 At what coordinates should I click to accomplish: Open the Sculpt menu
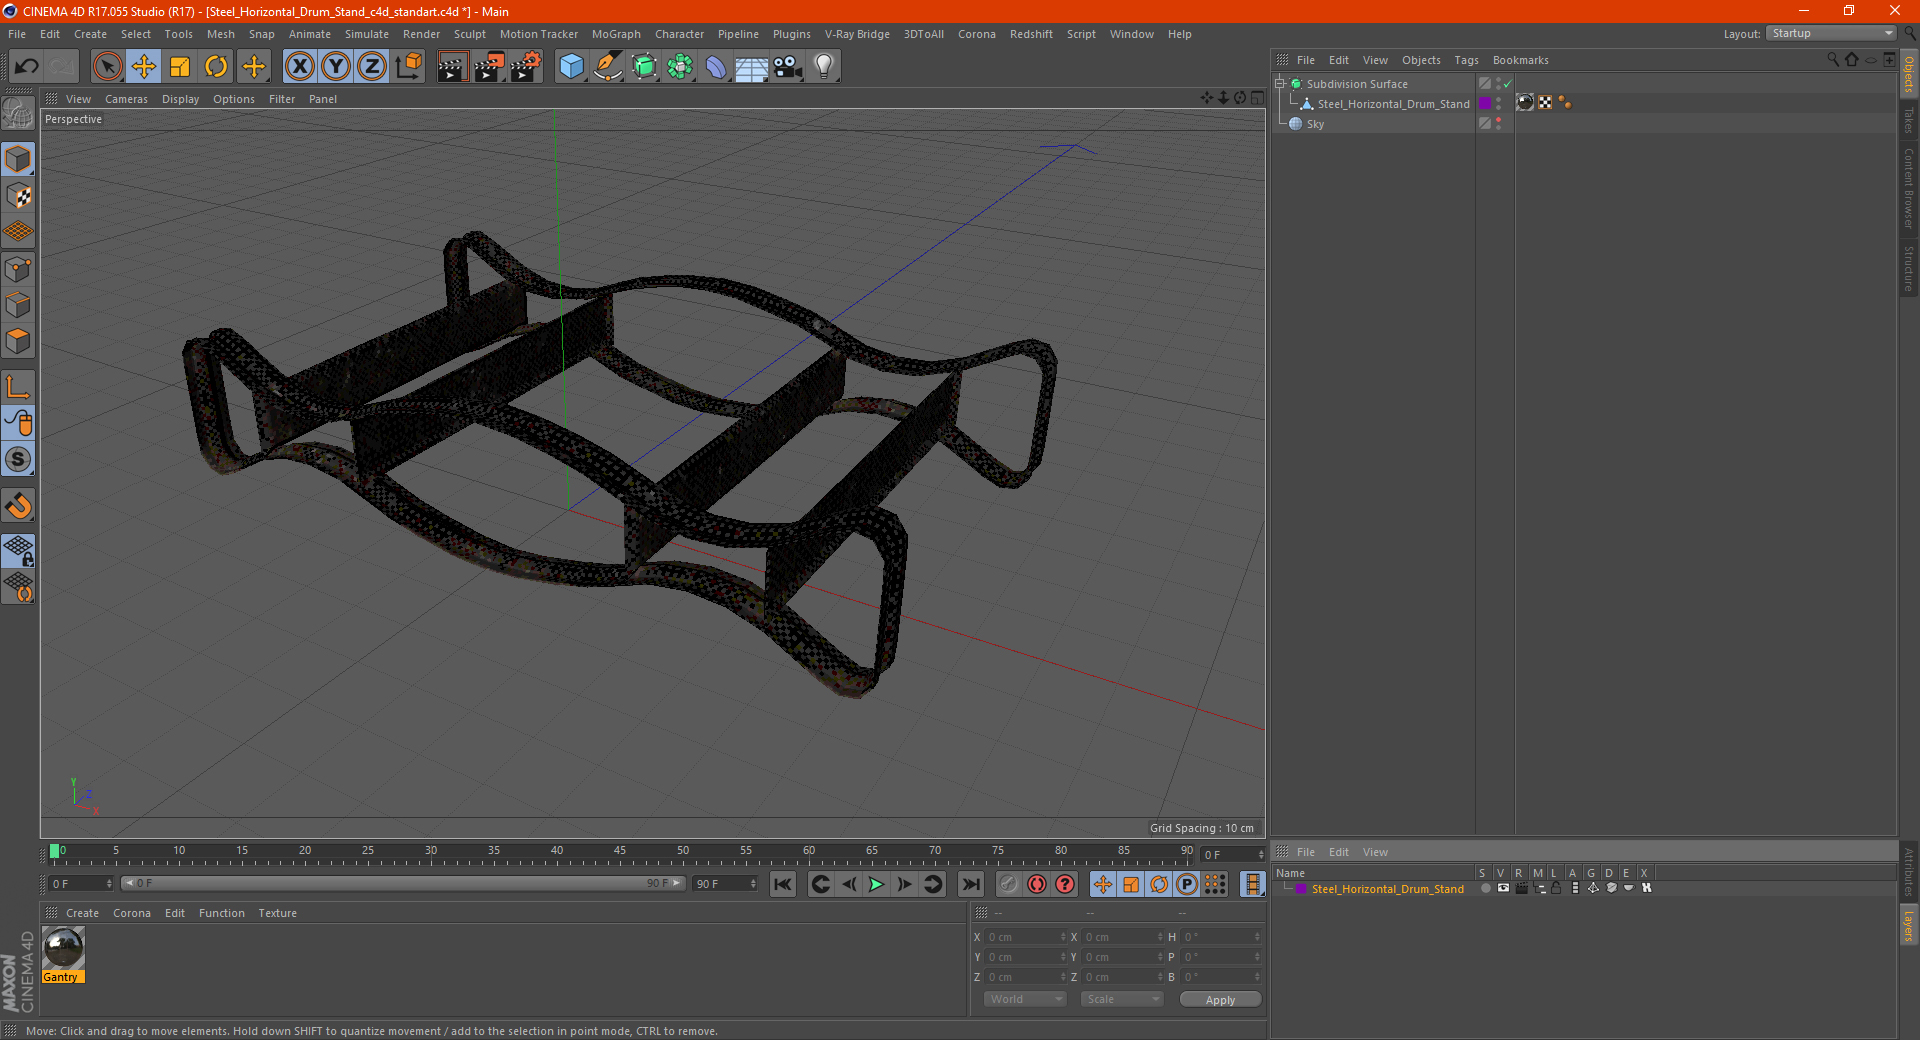pos(469,34)
